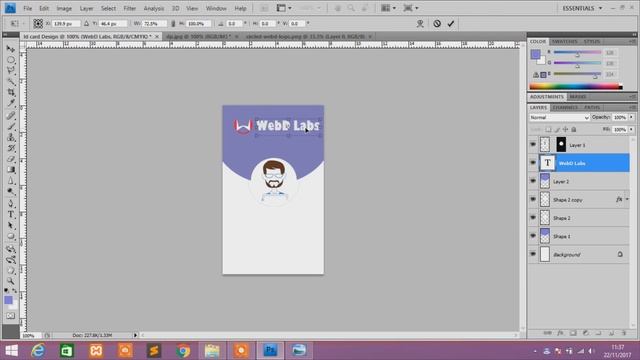
Task: Toggle Quick Mask mode button
Action: tap(11, 316)
